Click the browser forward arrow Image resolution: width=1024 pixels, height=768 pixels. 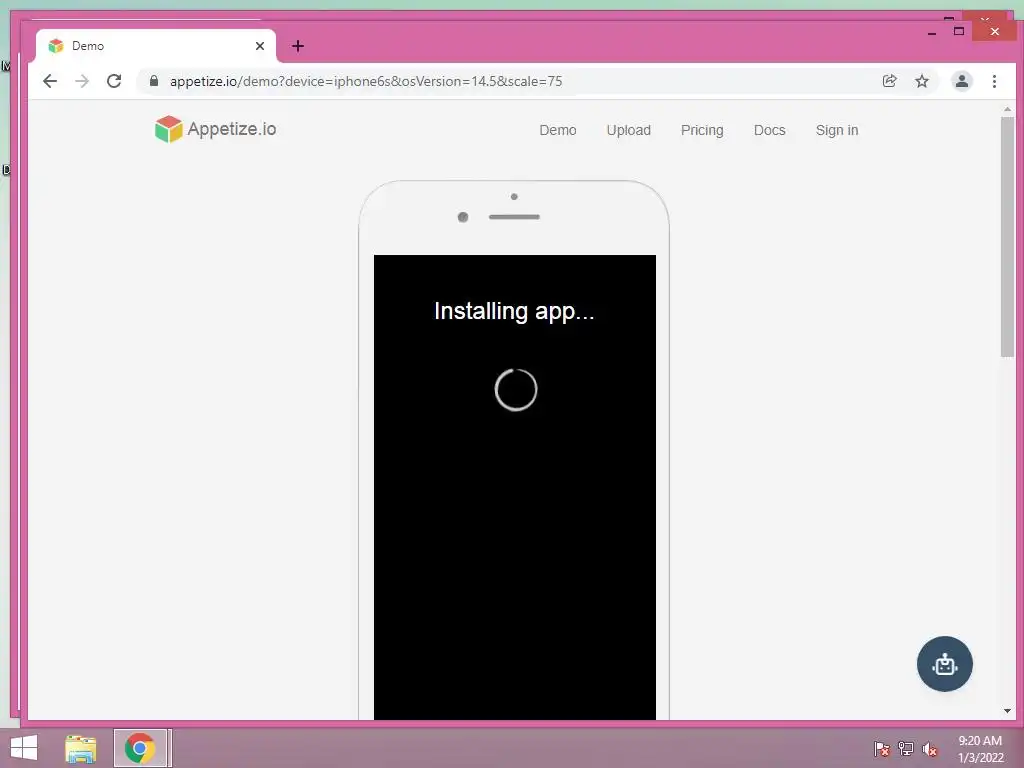pos(82,81)
